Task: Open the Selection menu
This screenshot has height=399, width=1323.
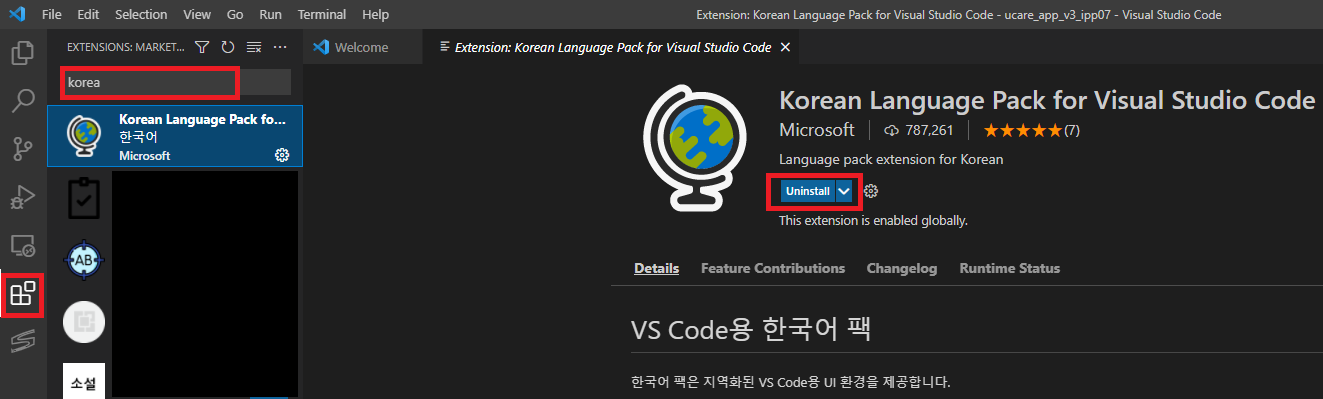Action: tap(141, 15)
